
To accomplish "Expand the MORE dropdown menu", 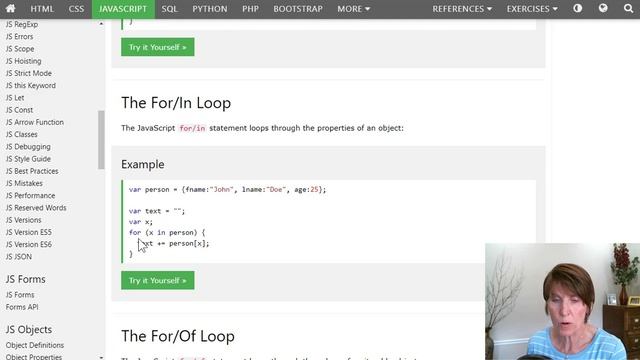I will [x=353, y=9].
